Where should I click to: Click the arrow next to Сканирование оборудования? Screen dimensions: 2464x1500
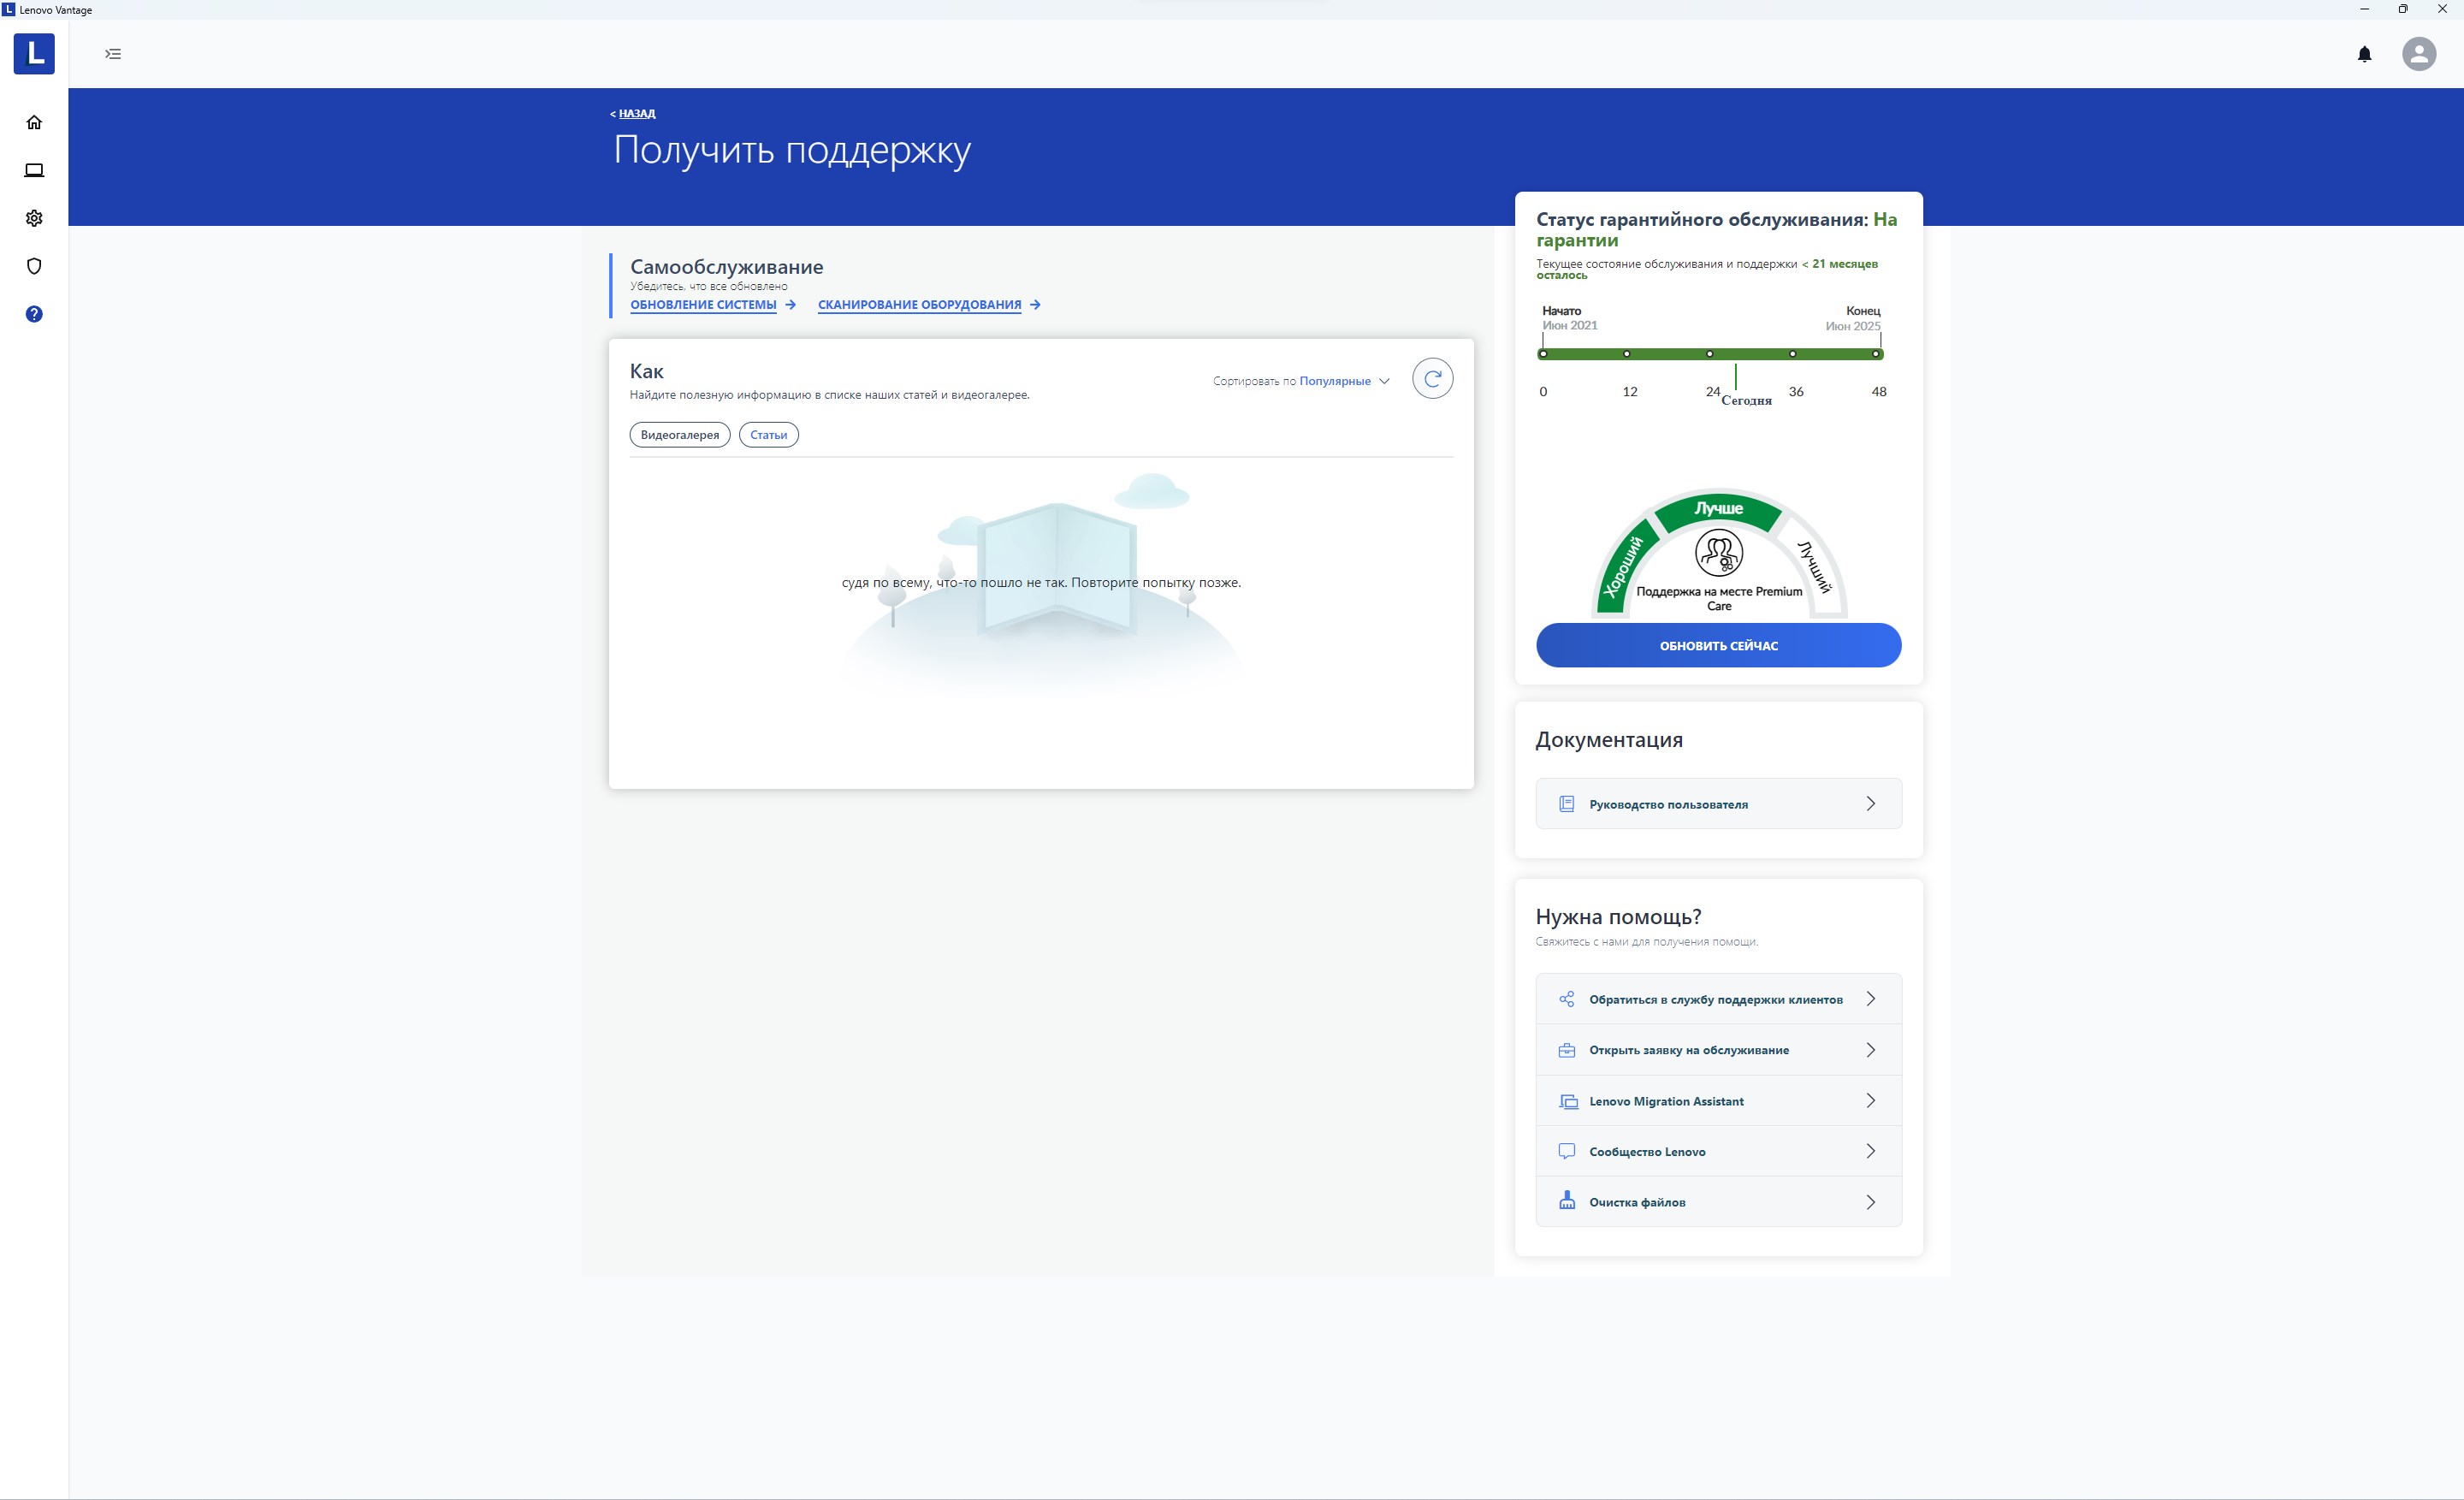point(1035,305)
